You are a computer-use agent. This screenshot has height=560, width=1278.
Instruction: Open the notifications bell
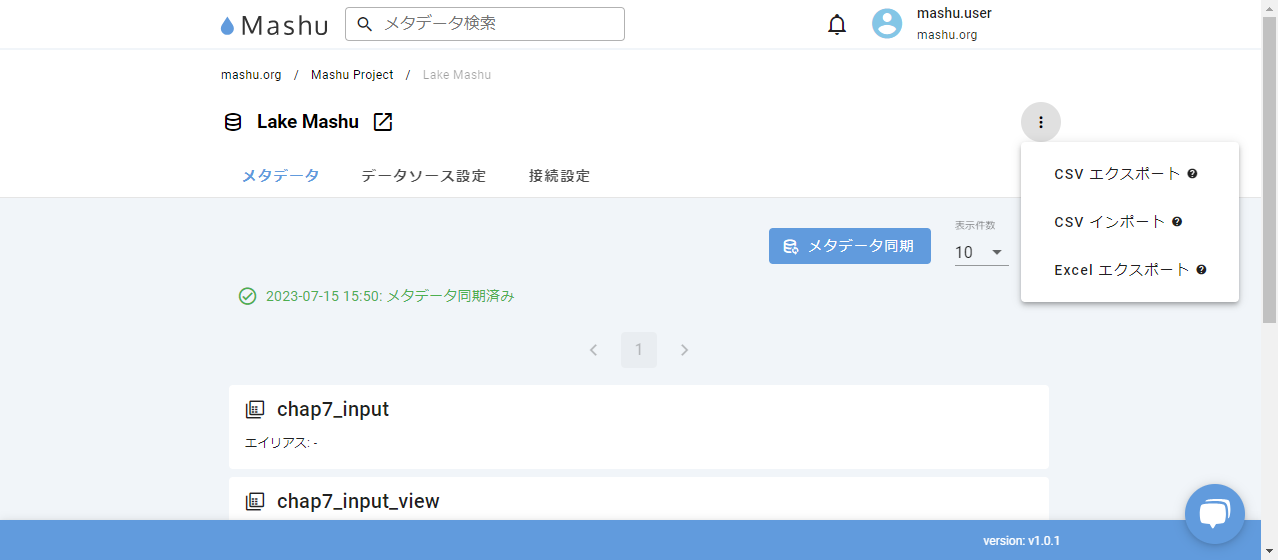pos(837,25)
